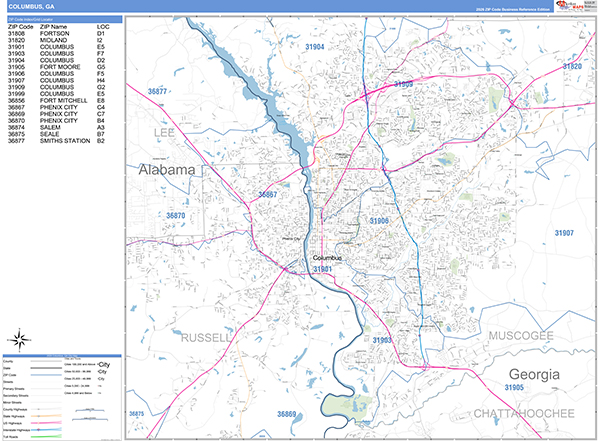Click the US Highways pink line sample
Image resolution: width=600 pixels, height=441 pixels.
click(46, 423)
